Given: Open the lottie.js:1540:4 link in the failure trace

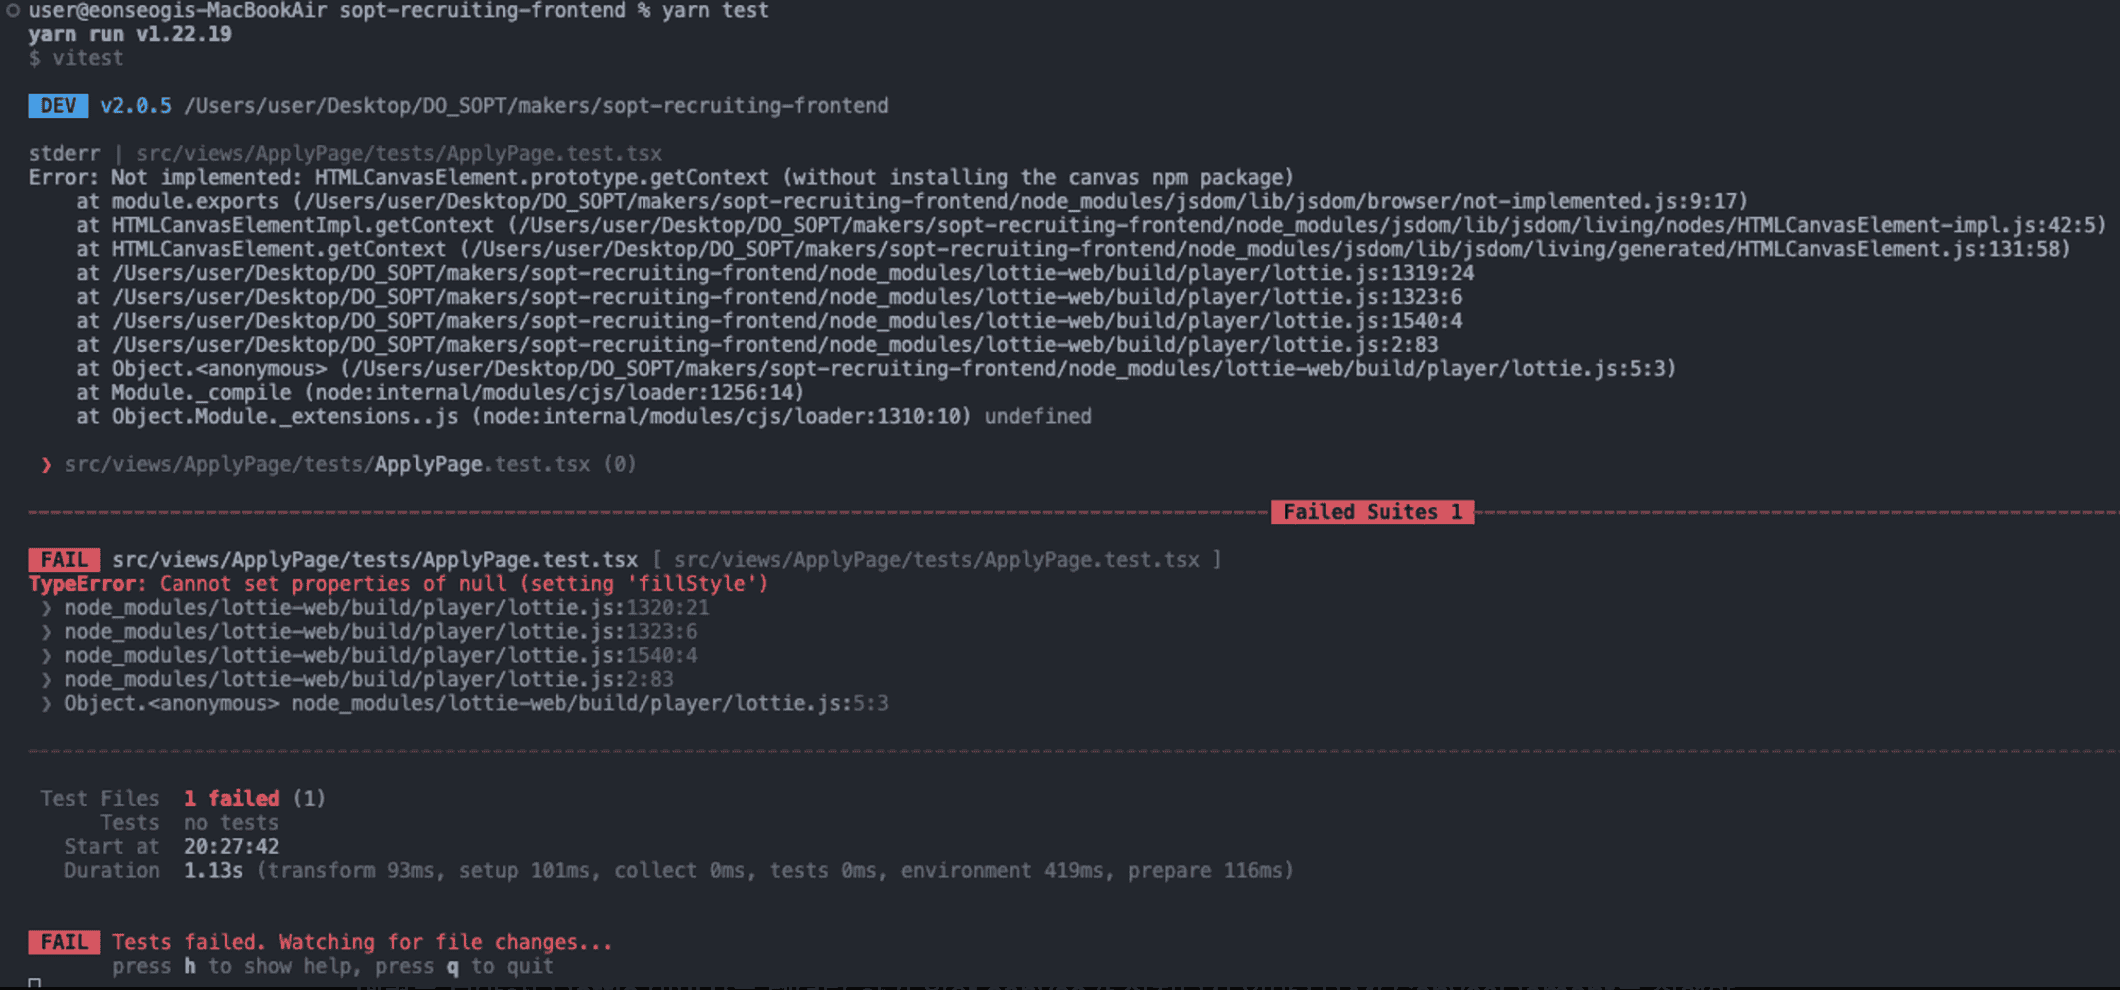Looking at the screenshot, I should (380, 656).
